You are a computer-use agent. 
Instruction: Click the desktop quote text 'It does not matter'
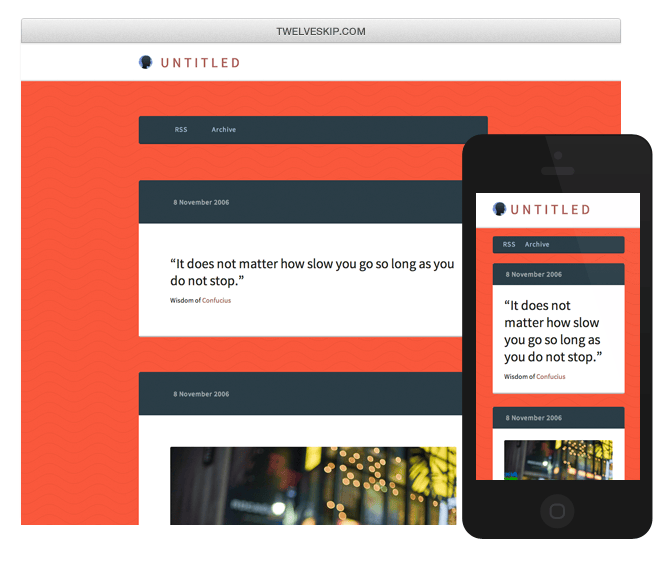pyautogui.click(x=312, y=272)
